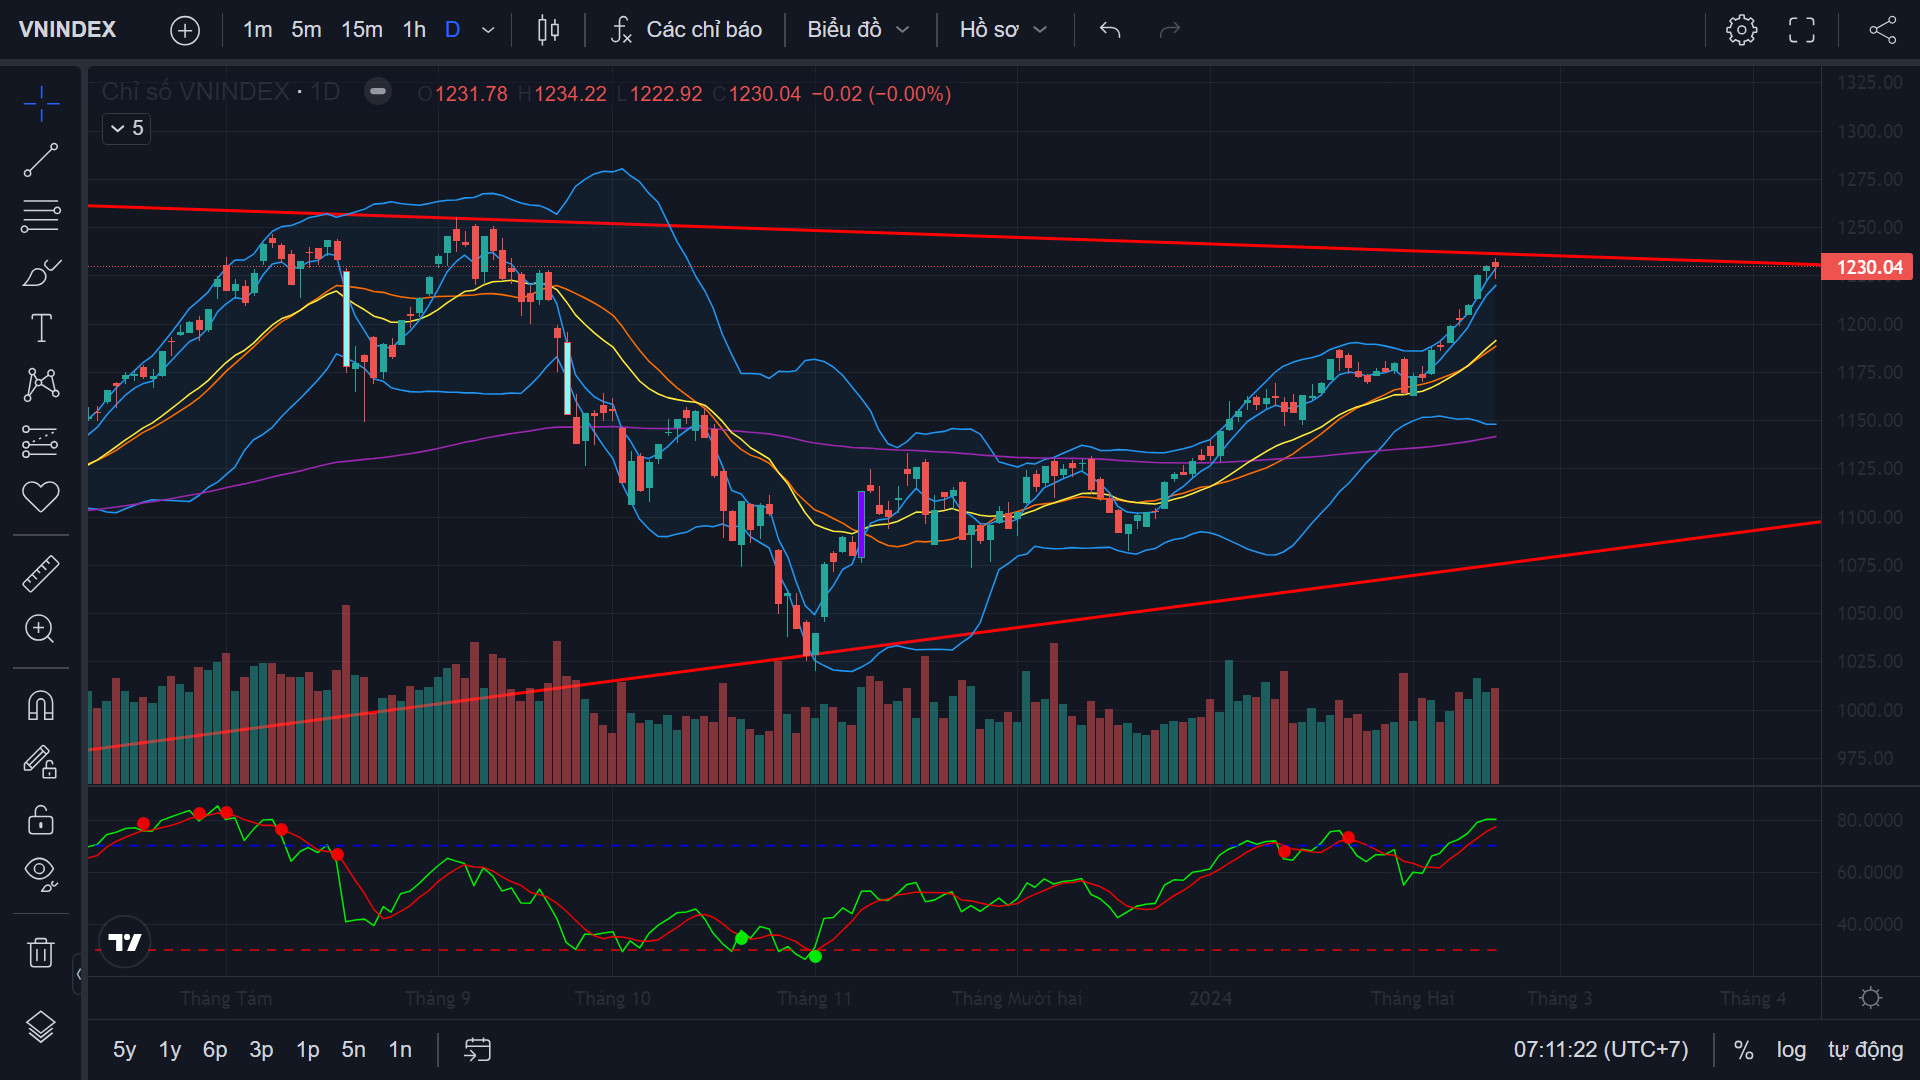This screenshot has width=1920, height=1080.
Task: Expand the timeframe interval dropdown arrow
Action: (488, 30)
